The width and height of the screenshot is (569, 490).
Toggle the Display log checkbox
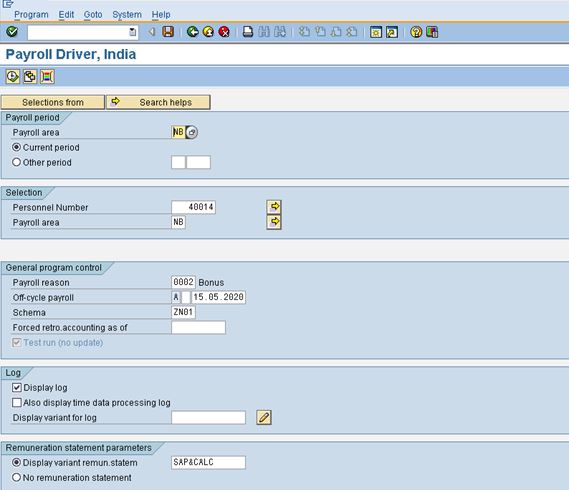(x=17, y=387)
